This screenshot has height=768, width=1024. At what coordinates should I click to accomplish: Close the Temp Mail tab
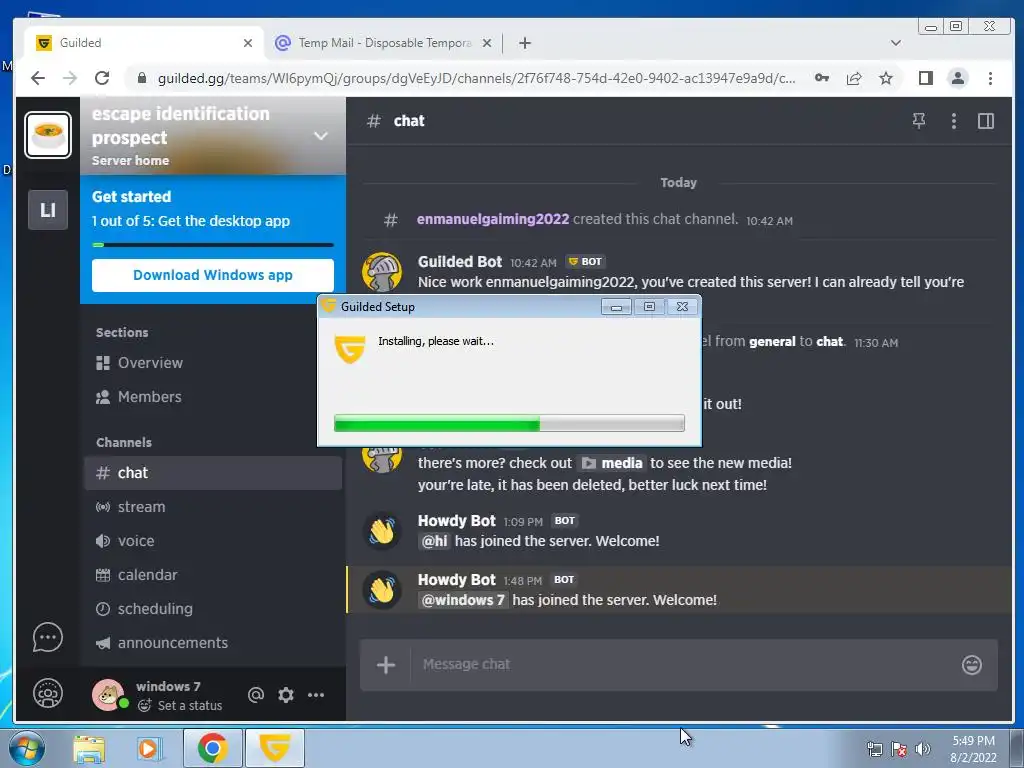coord(487,43)
